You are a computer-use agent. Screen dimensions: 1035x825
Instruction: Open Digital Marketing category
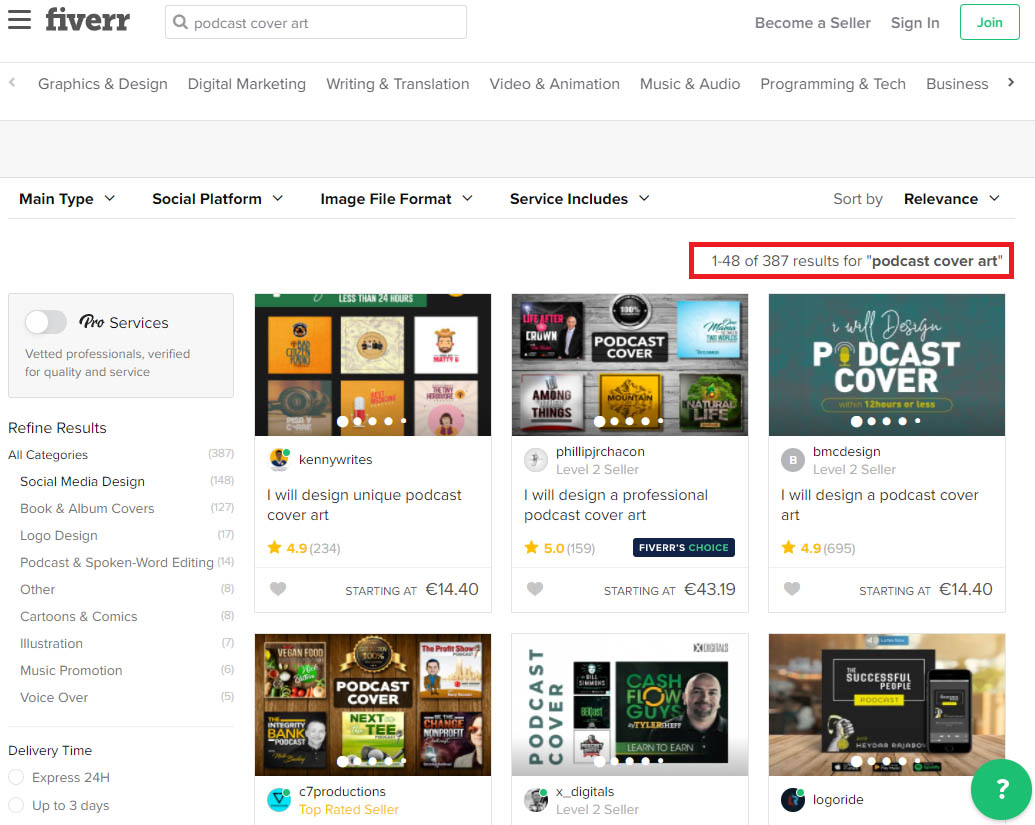pyautogui.click(x=246, y=84)
